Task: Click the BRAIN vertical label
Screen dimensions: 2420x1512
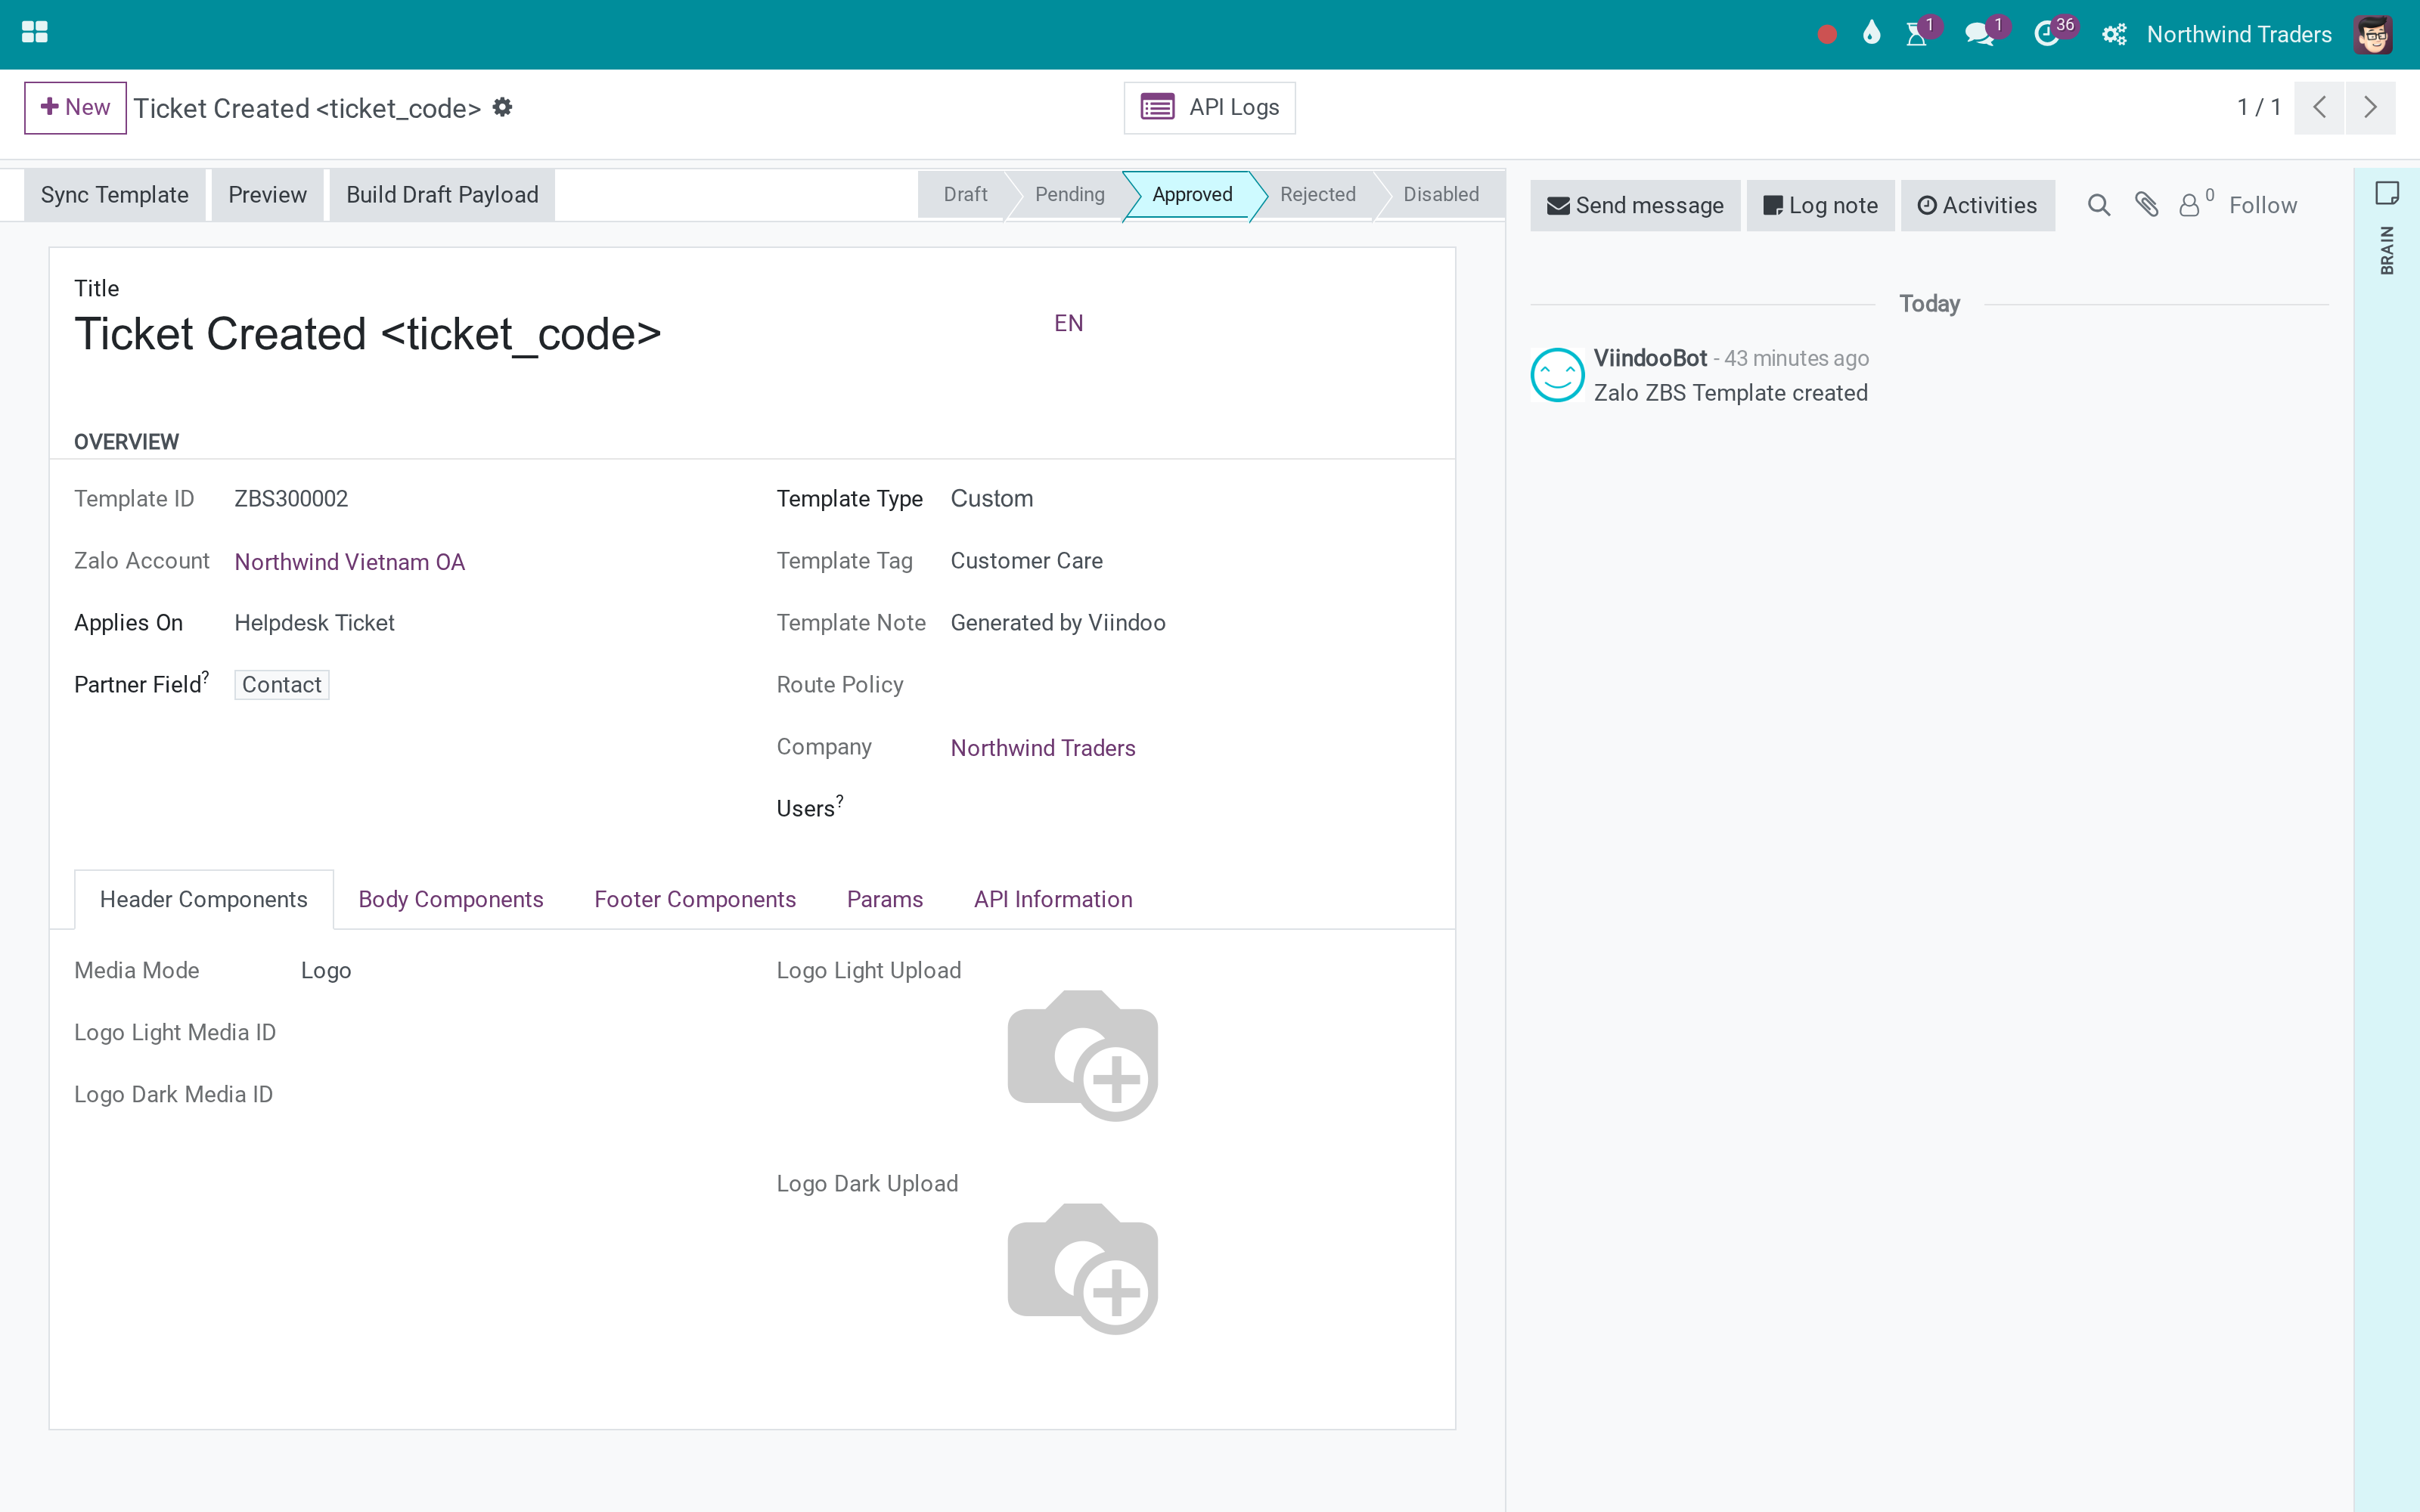Action: tap(2386, 250)
